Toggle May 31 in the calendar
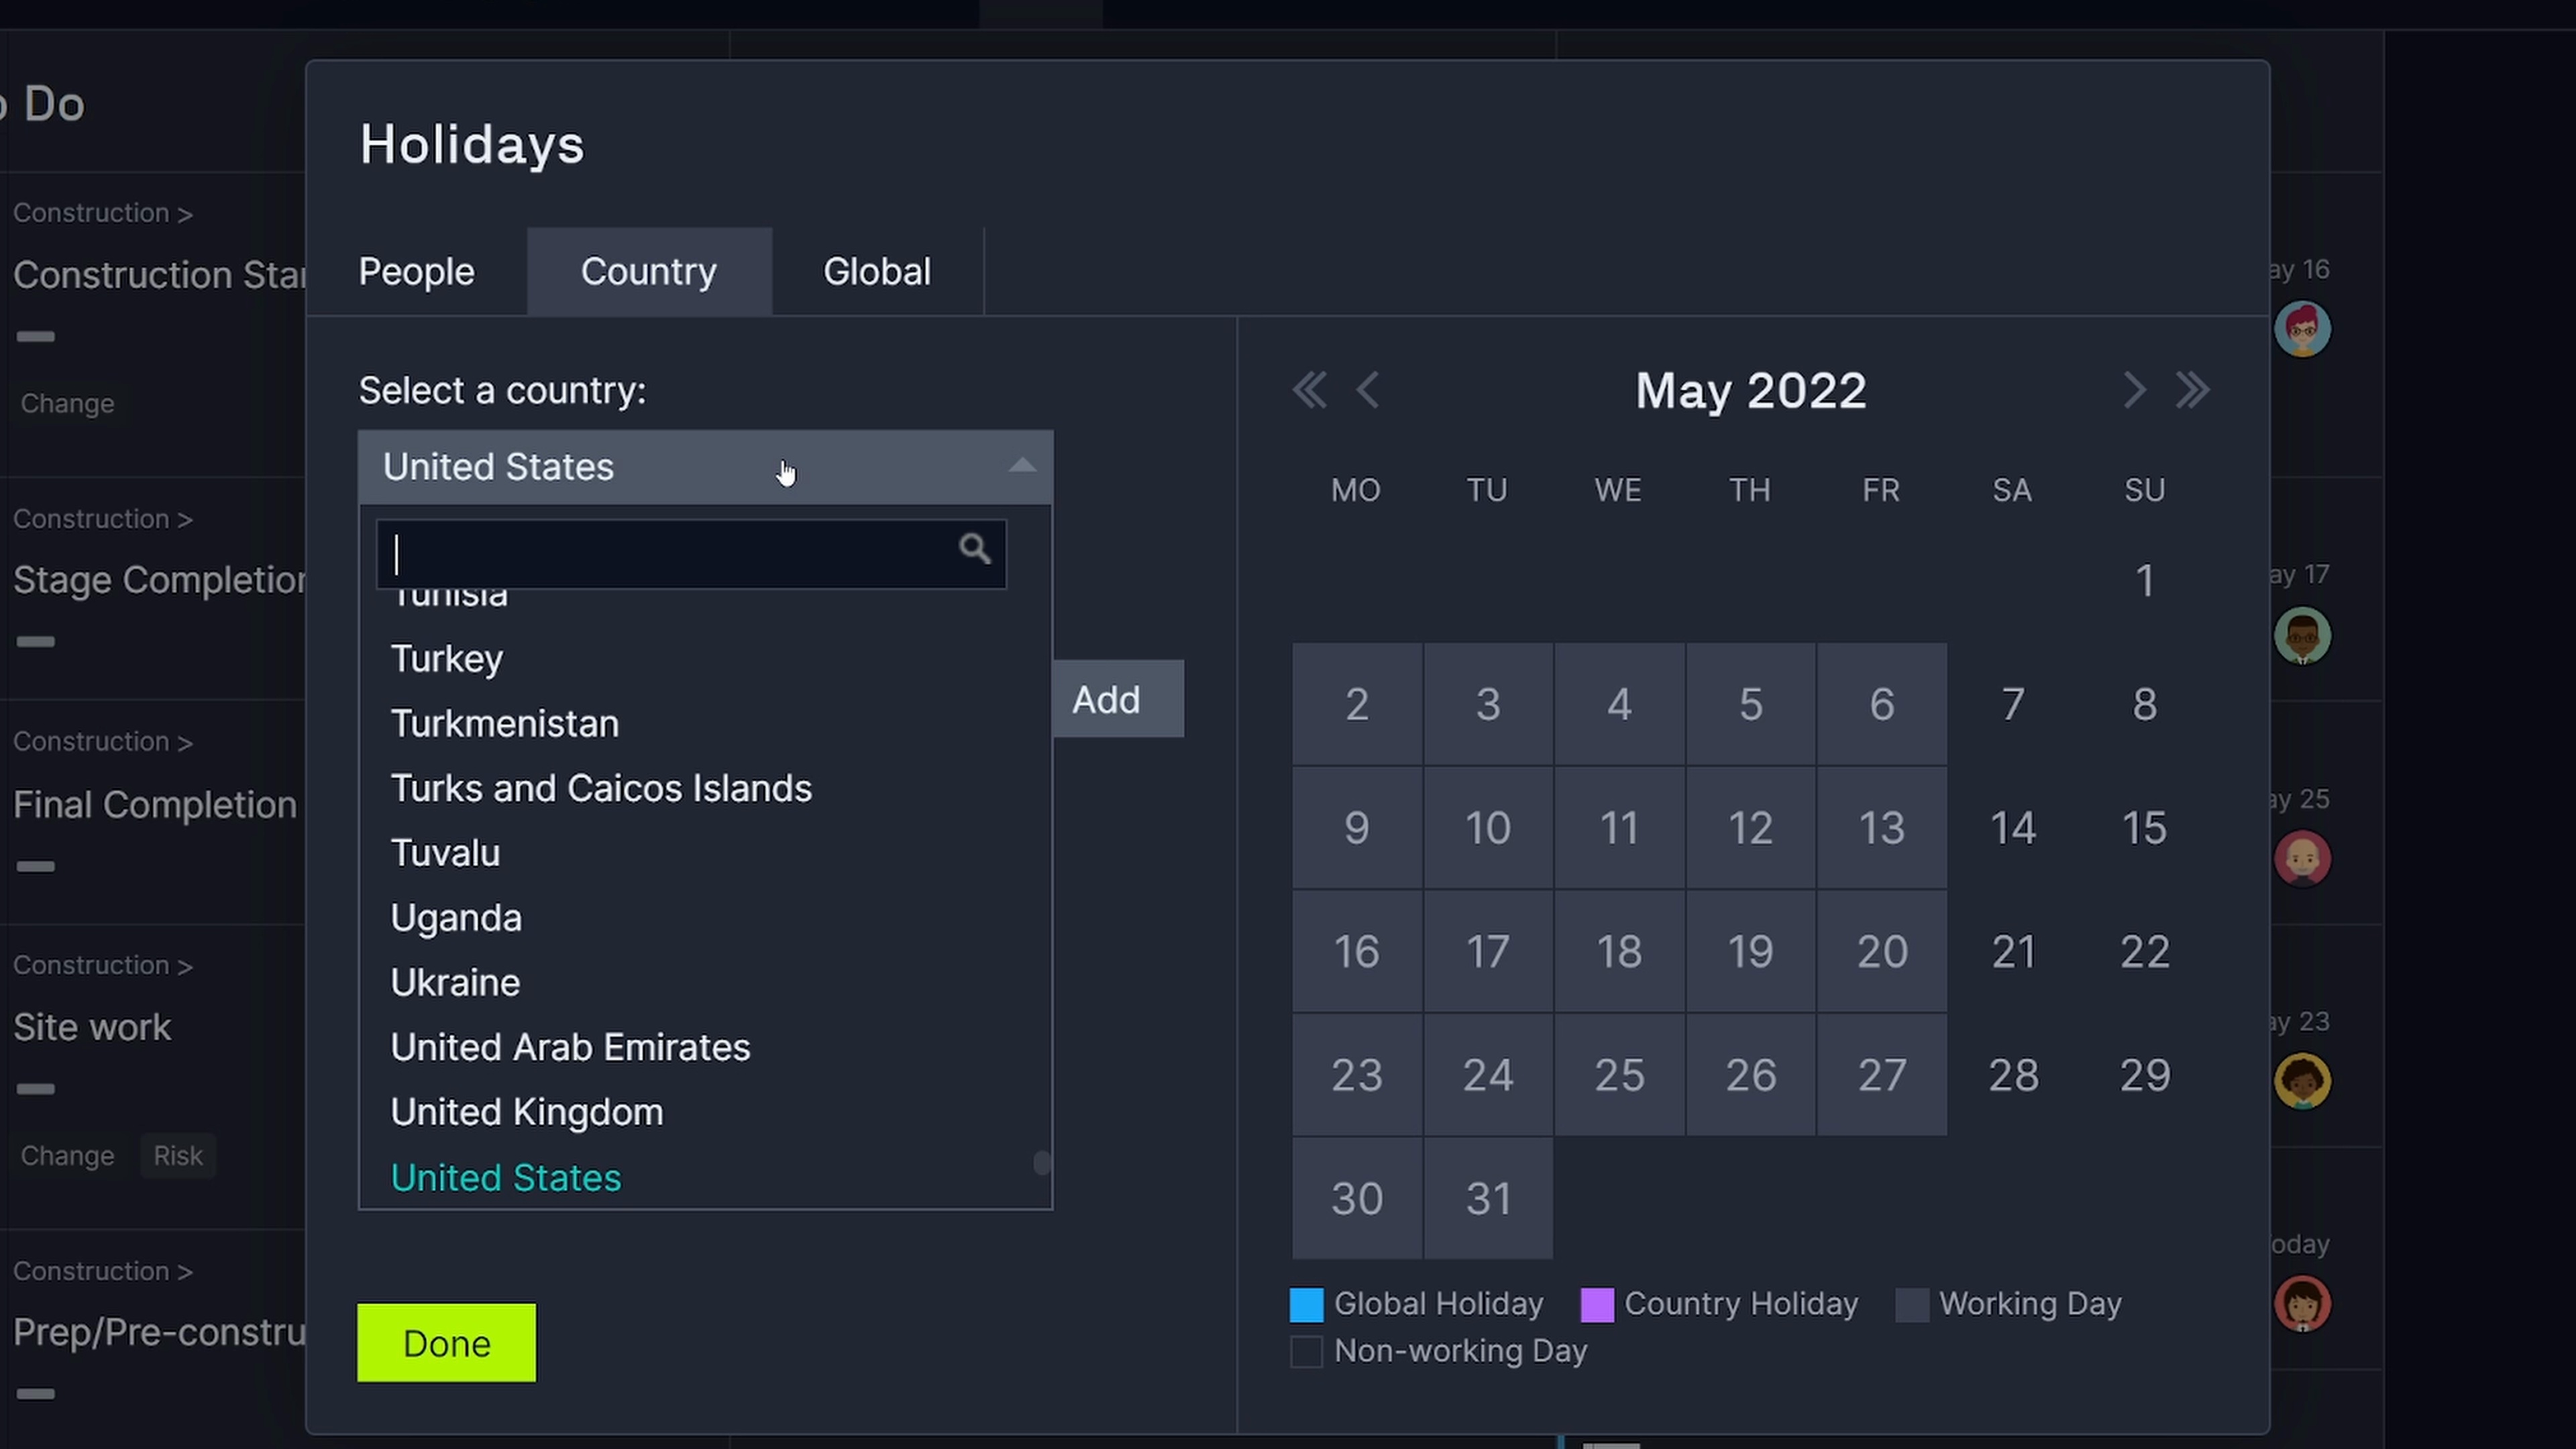The image size is (2576, 1449). click(x=1488, y=1198)
